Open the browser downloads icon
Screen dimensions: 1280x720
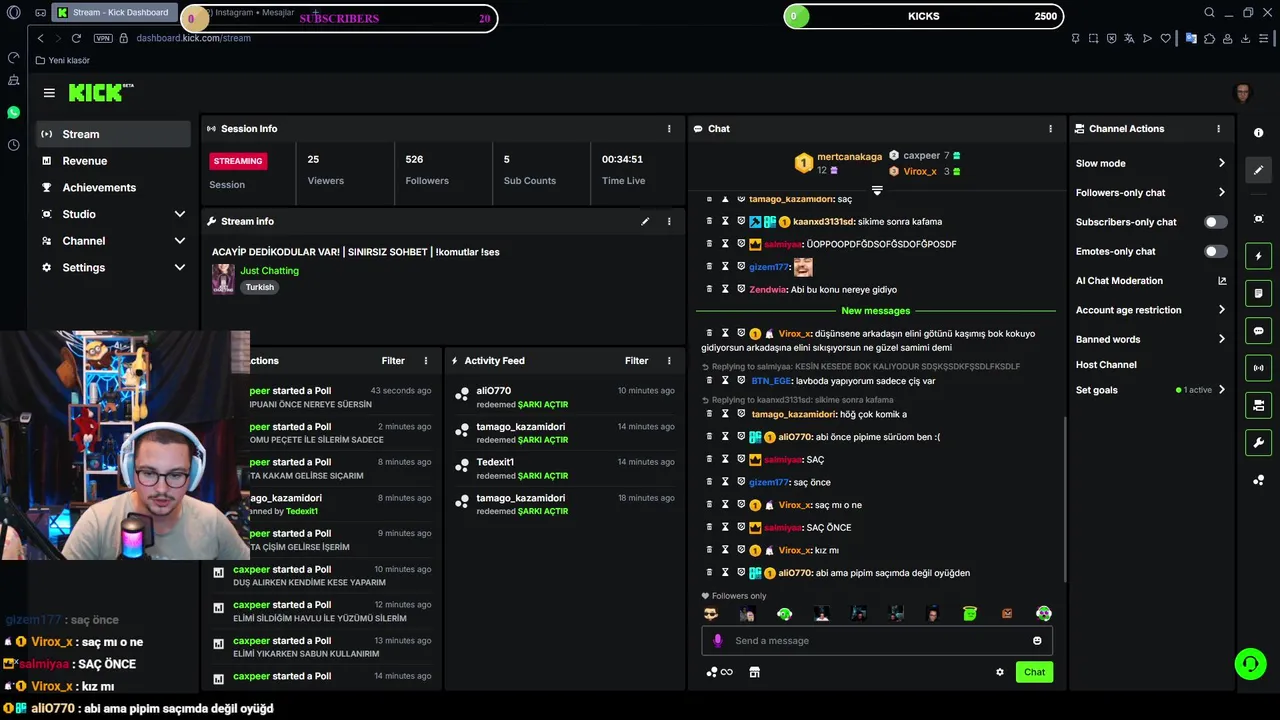coord(1246,38)
